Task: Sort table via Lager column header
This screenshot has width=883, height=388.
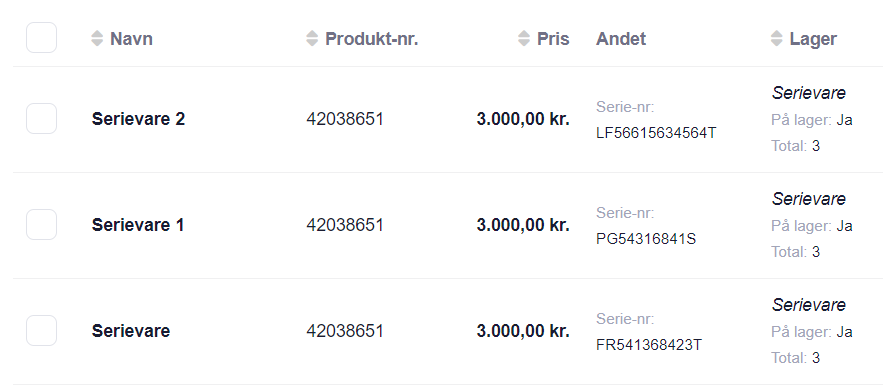Action: click(813, 39)
